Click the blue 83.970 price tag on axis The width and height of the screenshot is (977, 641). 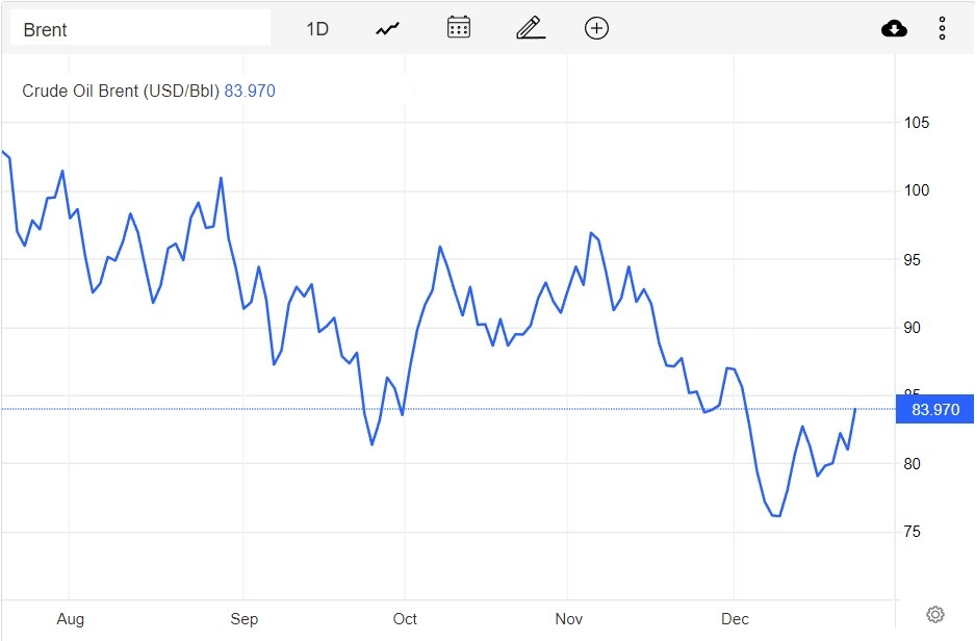[935, 409]
